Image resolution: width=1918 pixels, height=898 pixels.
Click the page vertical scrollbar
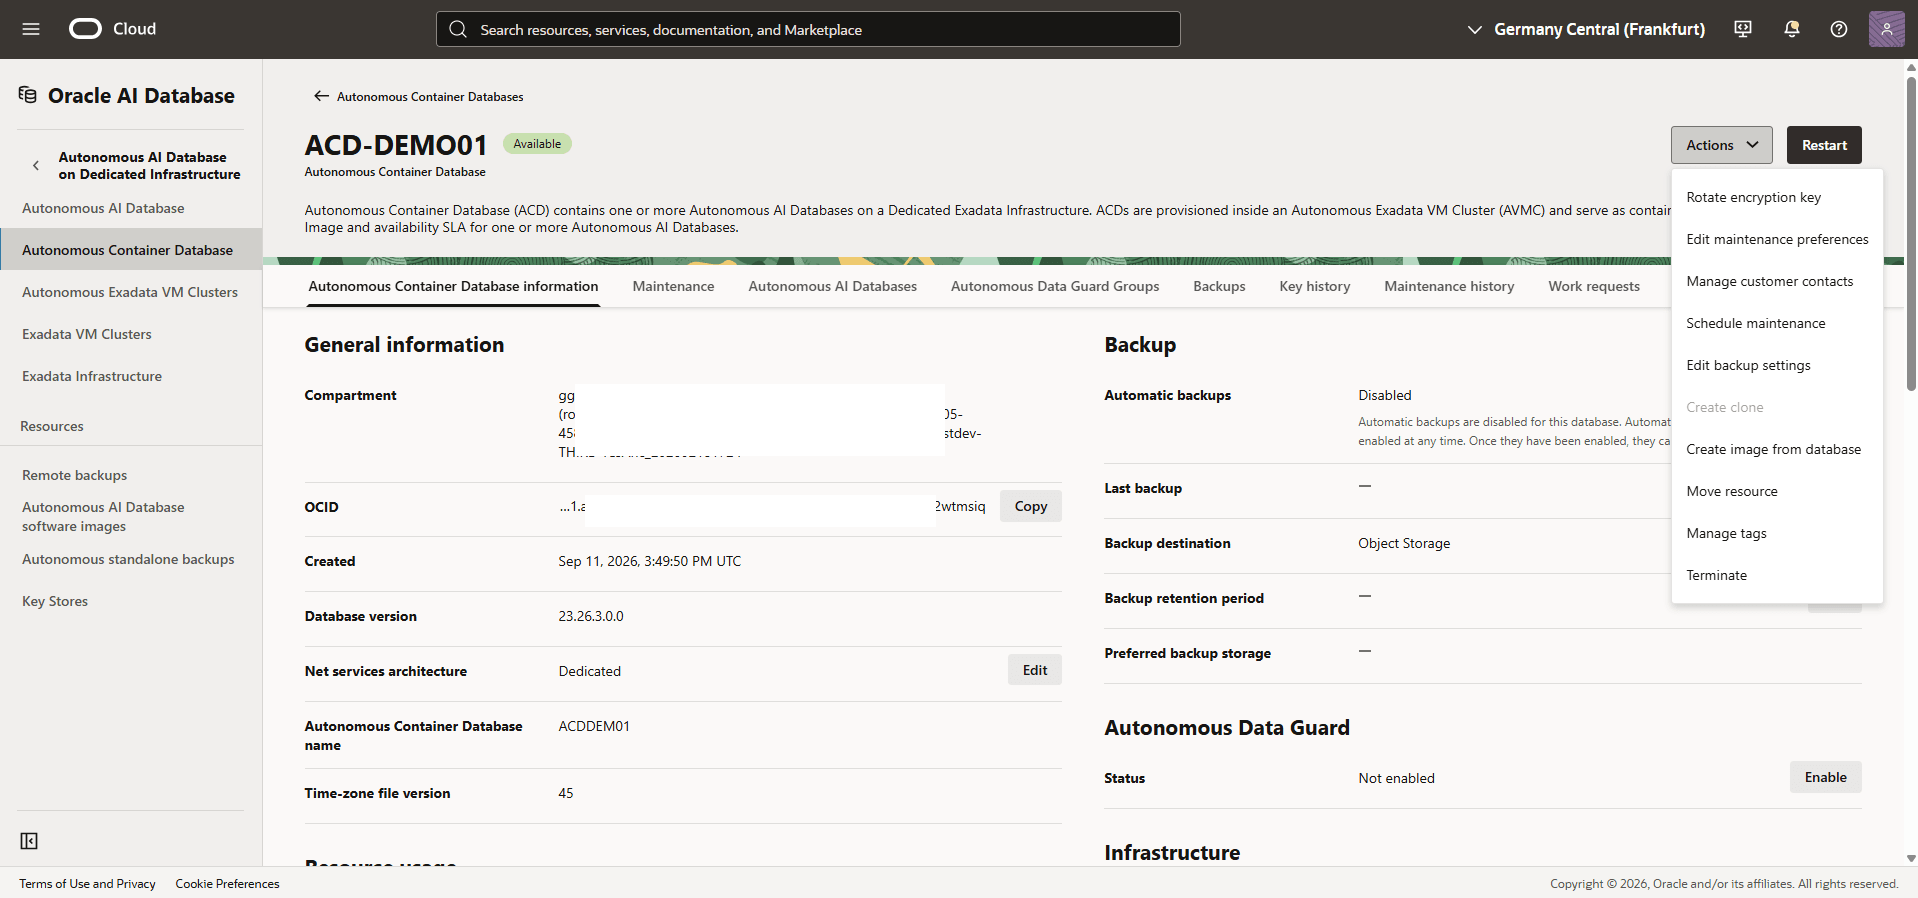(1911, 232)
